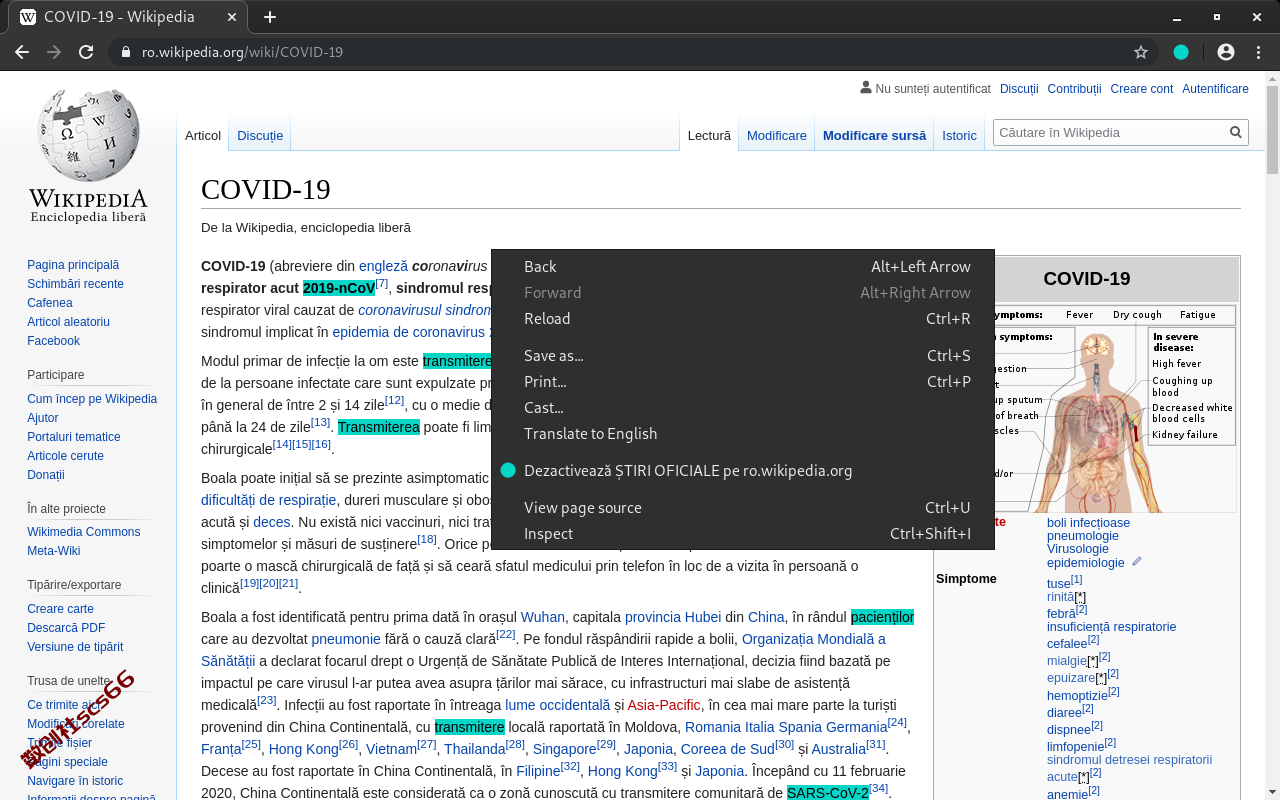Click the browser back arrow
The width and height of the screenshot is (1280, 800).
click(22, 52)
